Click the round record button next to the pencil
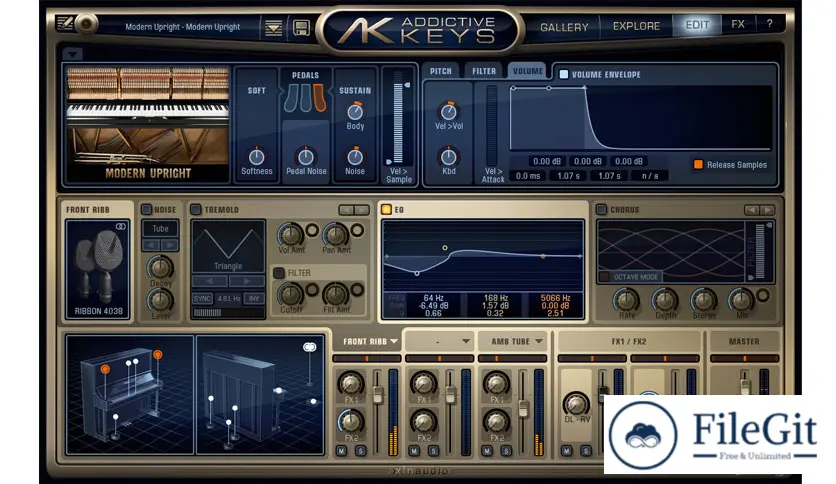Screen dimensions: 836x484 (x=86, y=23)
